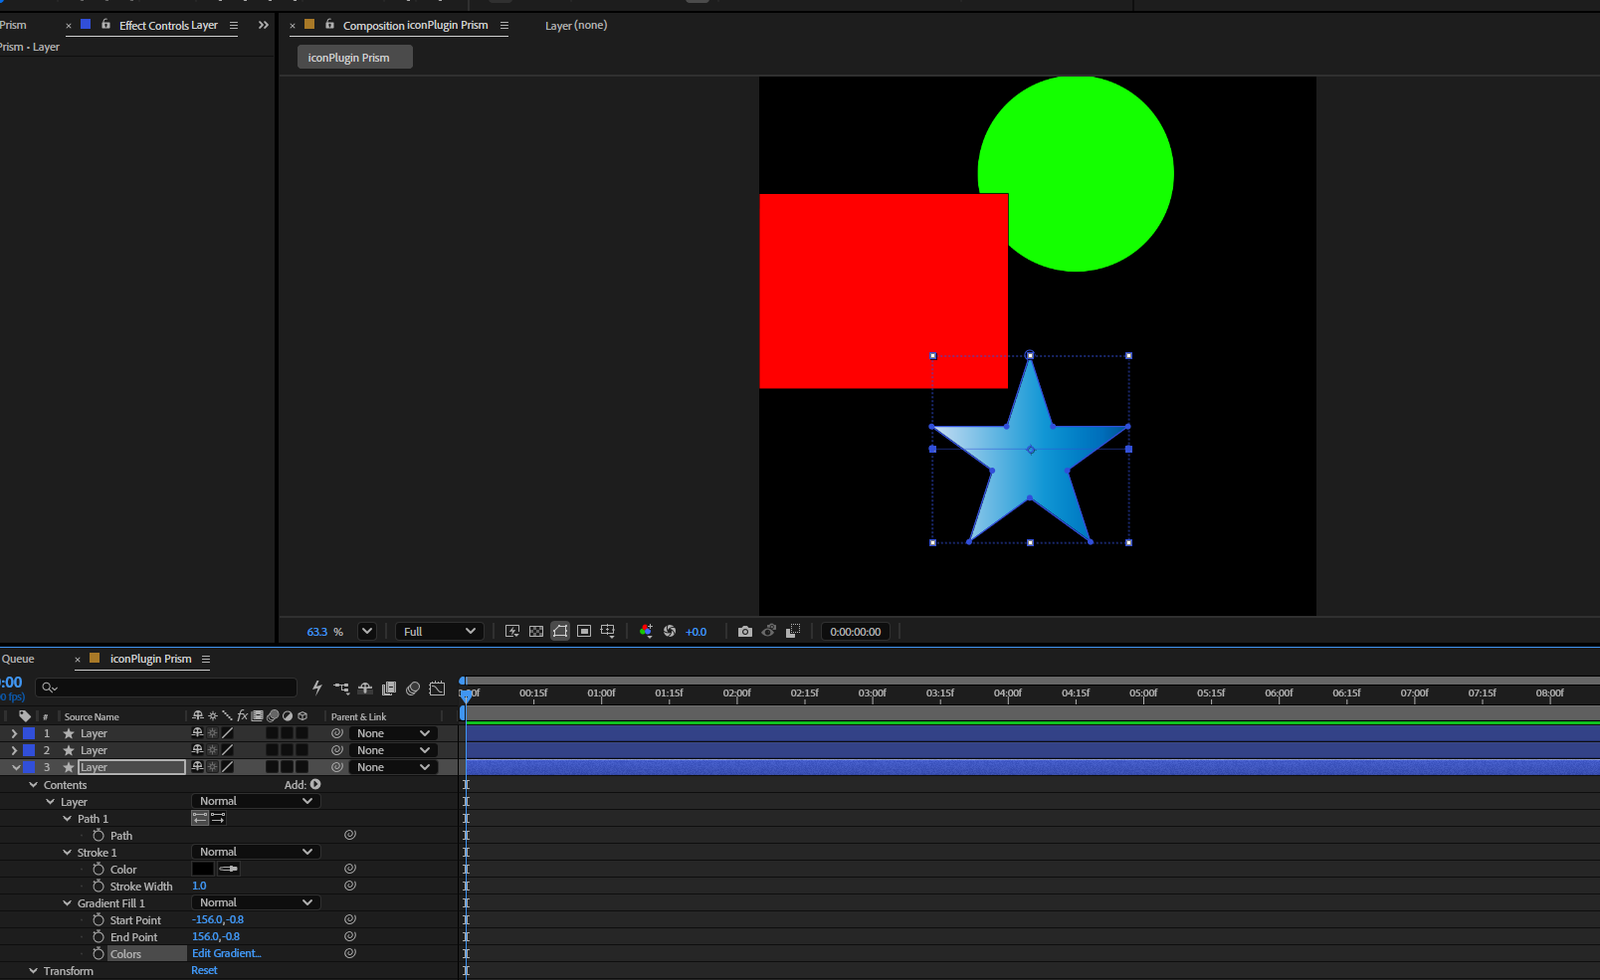Open the magnification ratio dropdown arrow

click(367, 631)
